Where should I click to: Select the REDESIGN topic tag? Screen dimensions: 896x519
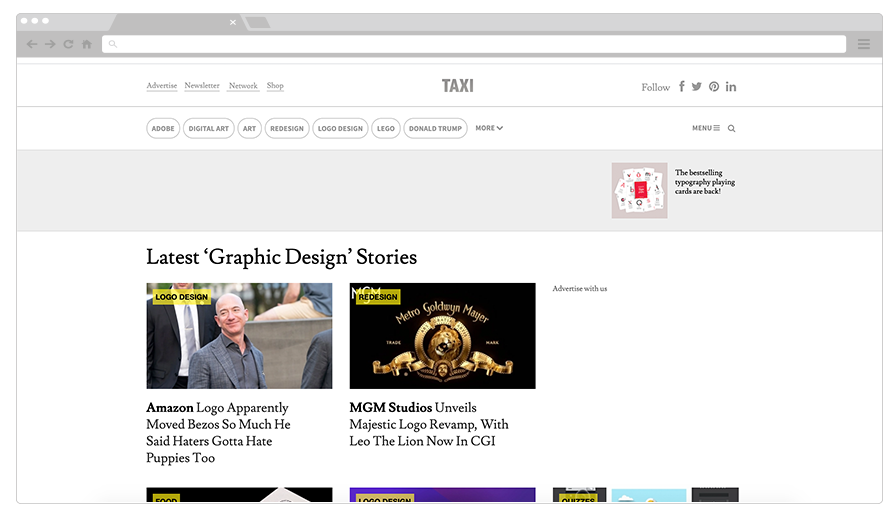(287, 129)
